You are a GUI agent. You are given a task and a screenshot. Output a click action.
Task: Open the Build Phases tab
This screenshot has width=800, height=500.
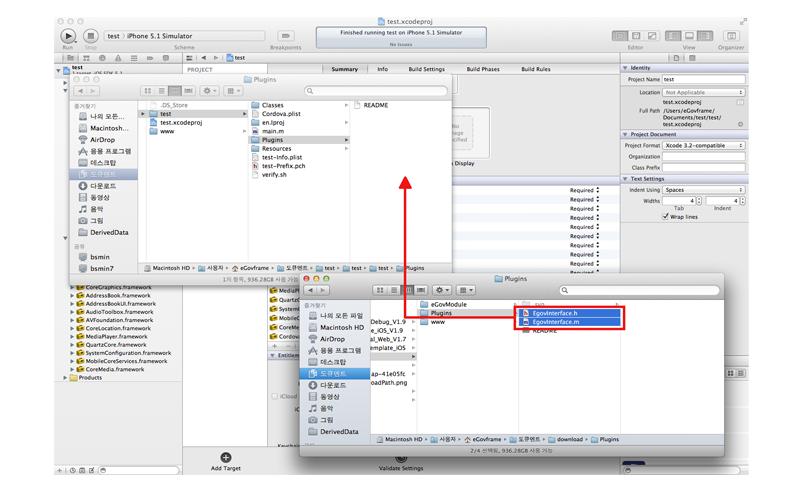483,70
